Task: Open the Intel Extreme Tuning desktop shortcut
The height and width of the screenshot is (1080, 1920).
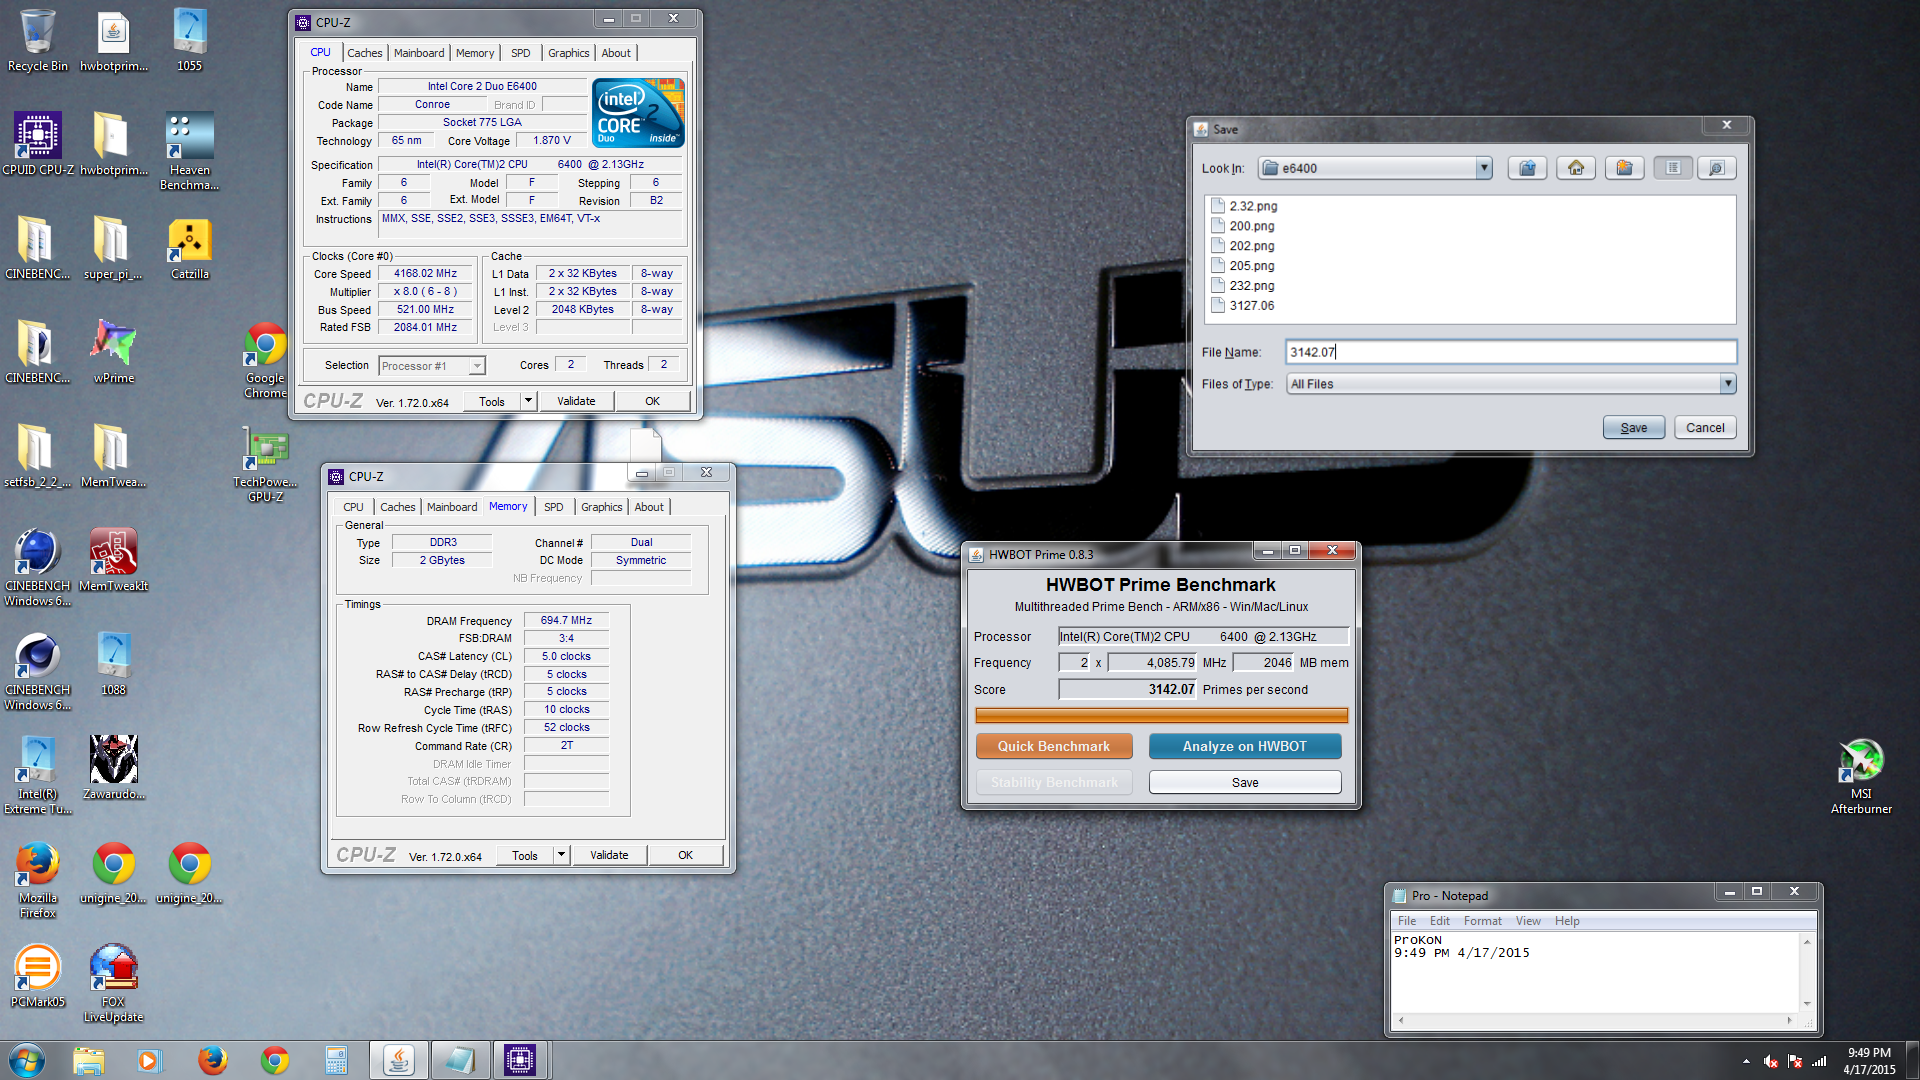Action: pos(38,775)
